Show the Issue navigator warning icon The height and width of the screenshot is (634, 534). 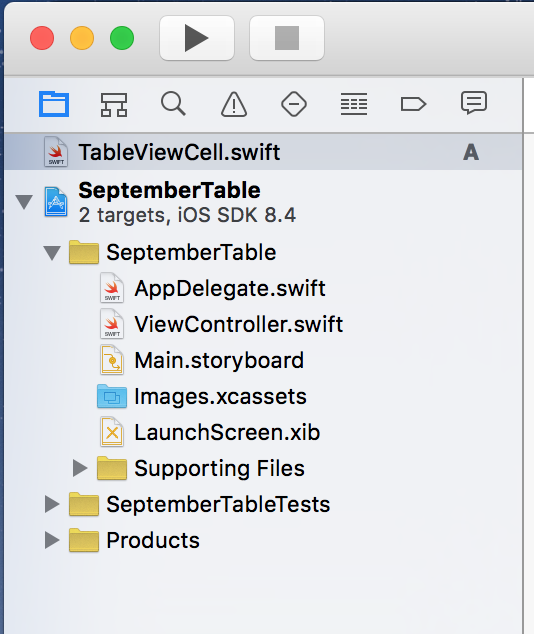pos(234,104)
